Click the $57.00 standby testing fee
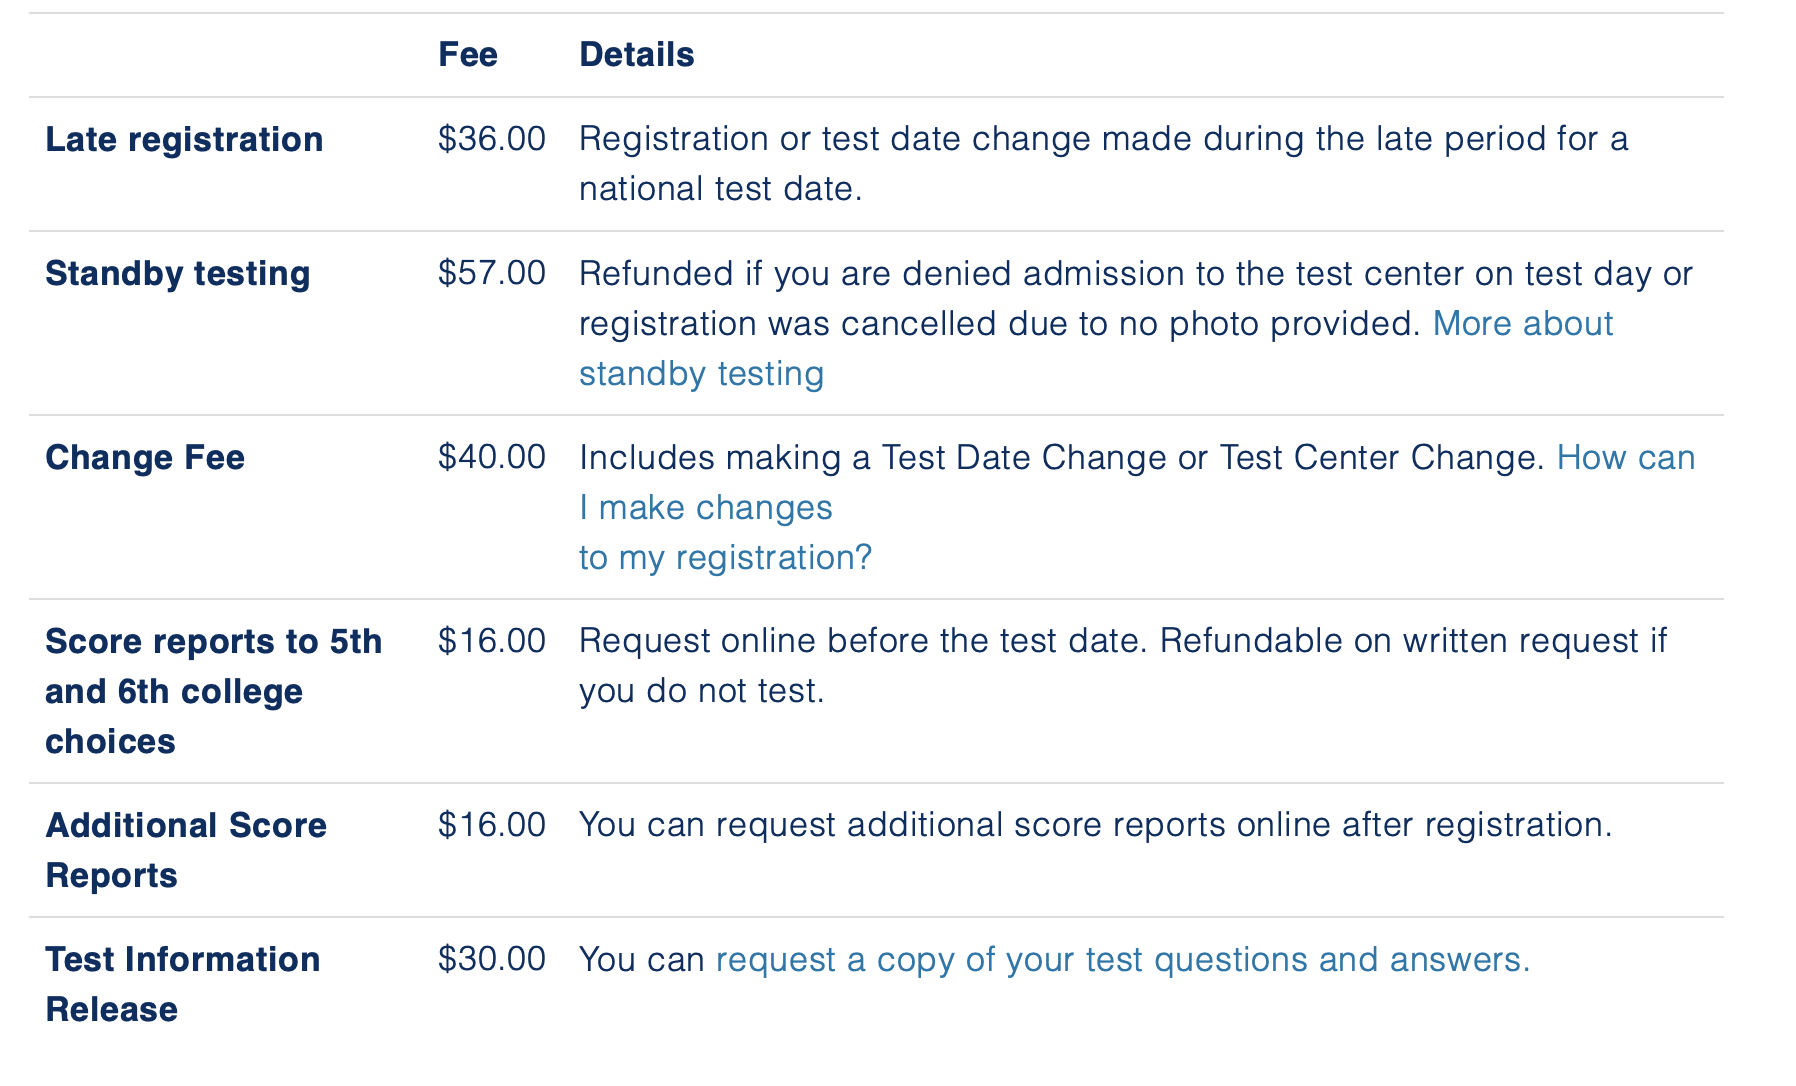Screen dimensions: 1796x1086 click(491, 273)
